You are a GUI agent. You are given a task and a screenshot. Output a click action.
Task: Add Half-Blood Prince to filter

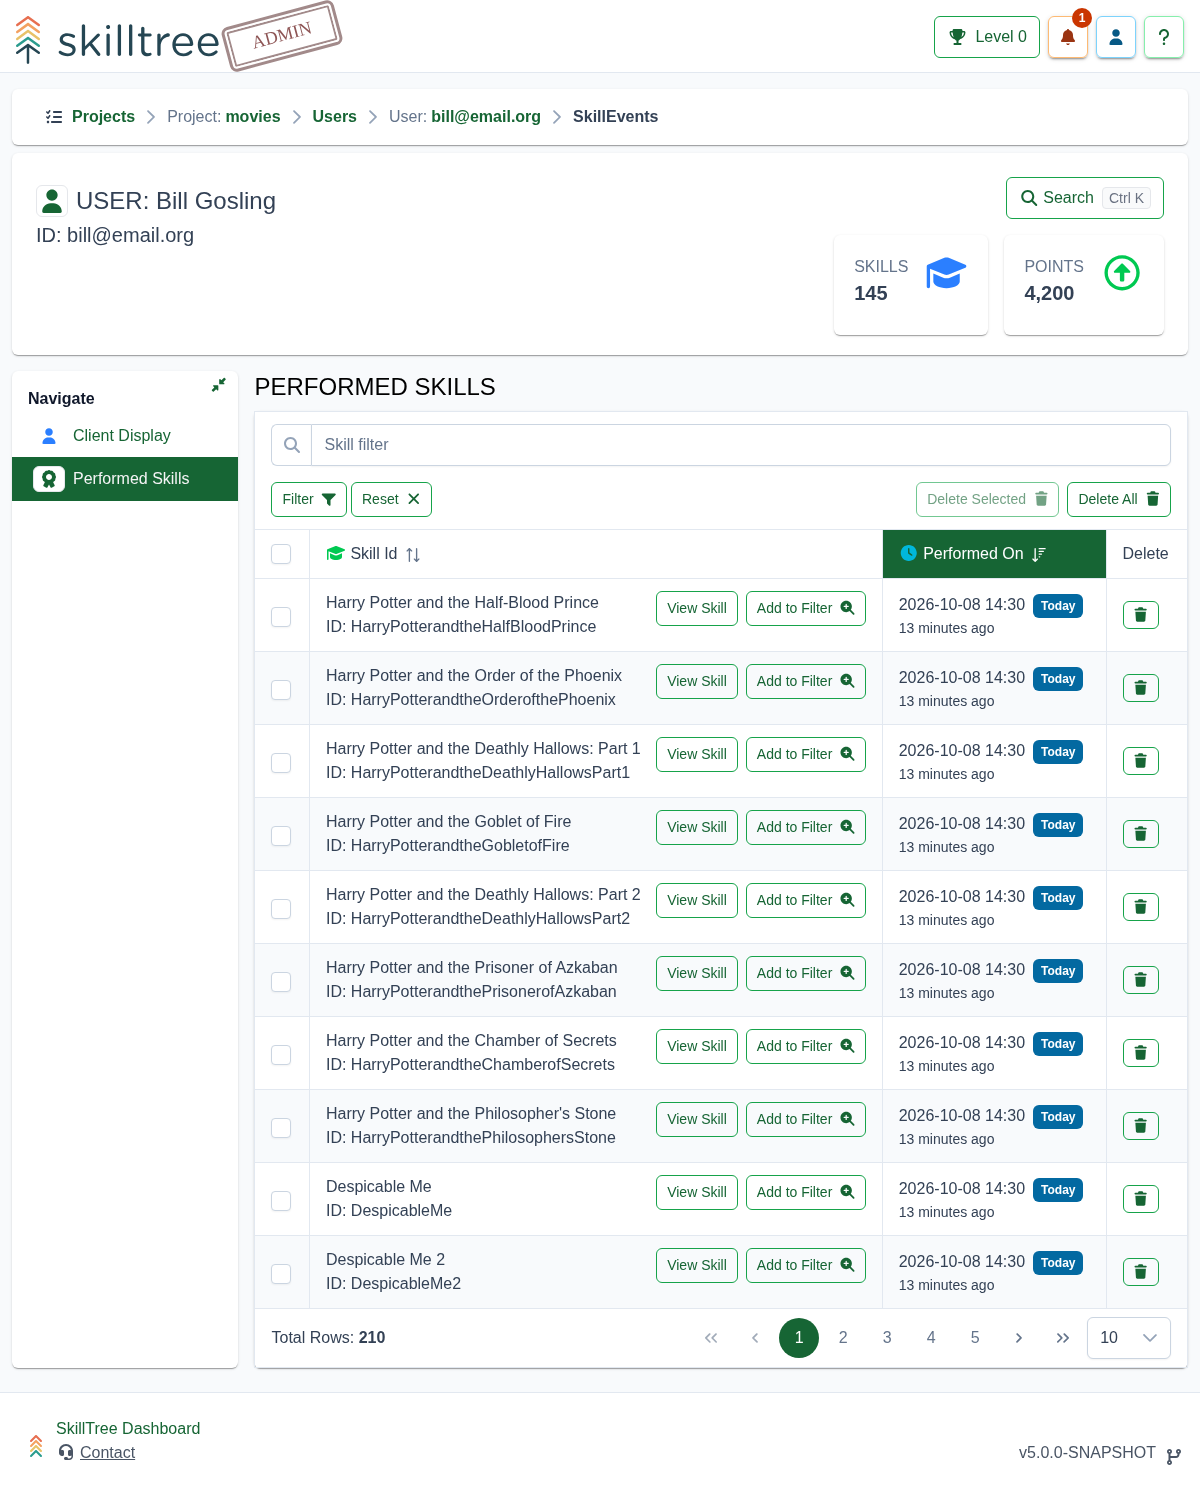(806, 608)
